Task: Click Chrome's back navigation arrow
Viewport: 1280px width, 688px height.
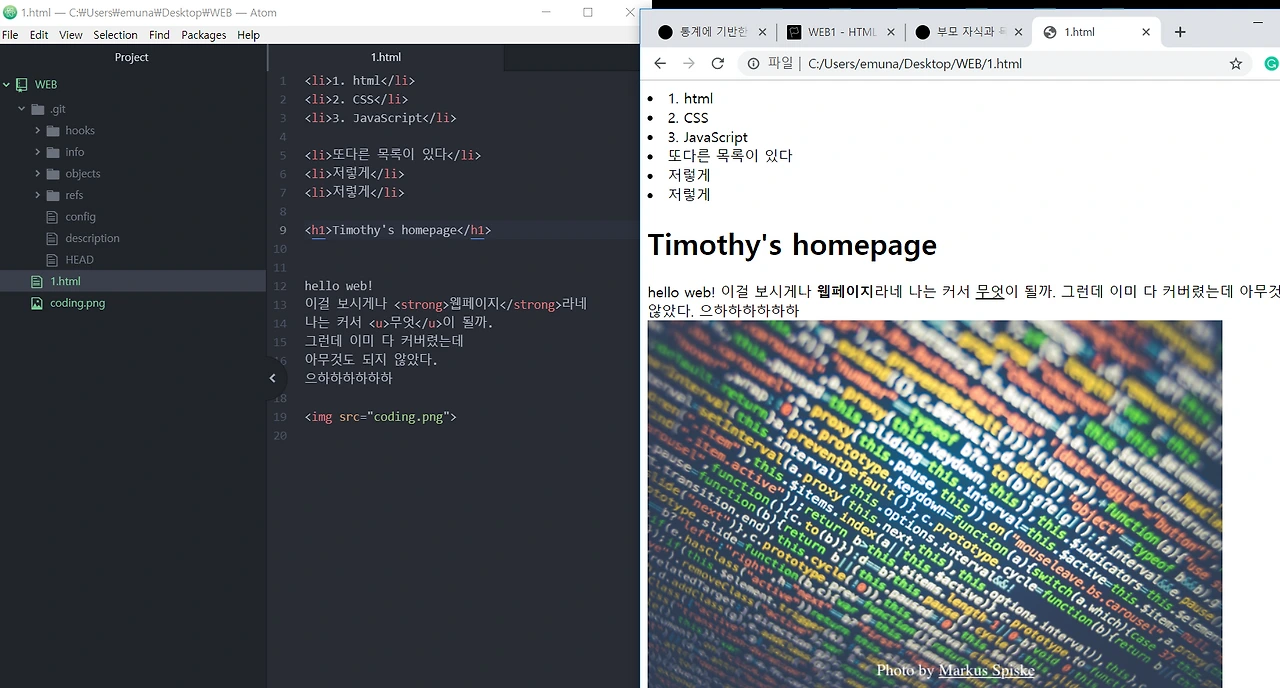Action: click(x=659, y=63)
